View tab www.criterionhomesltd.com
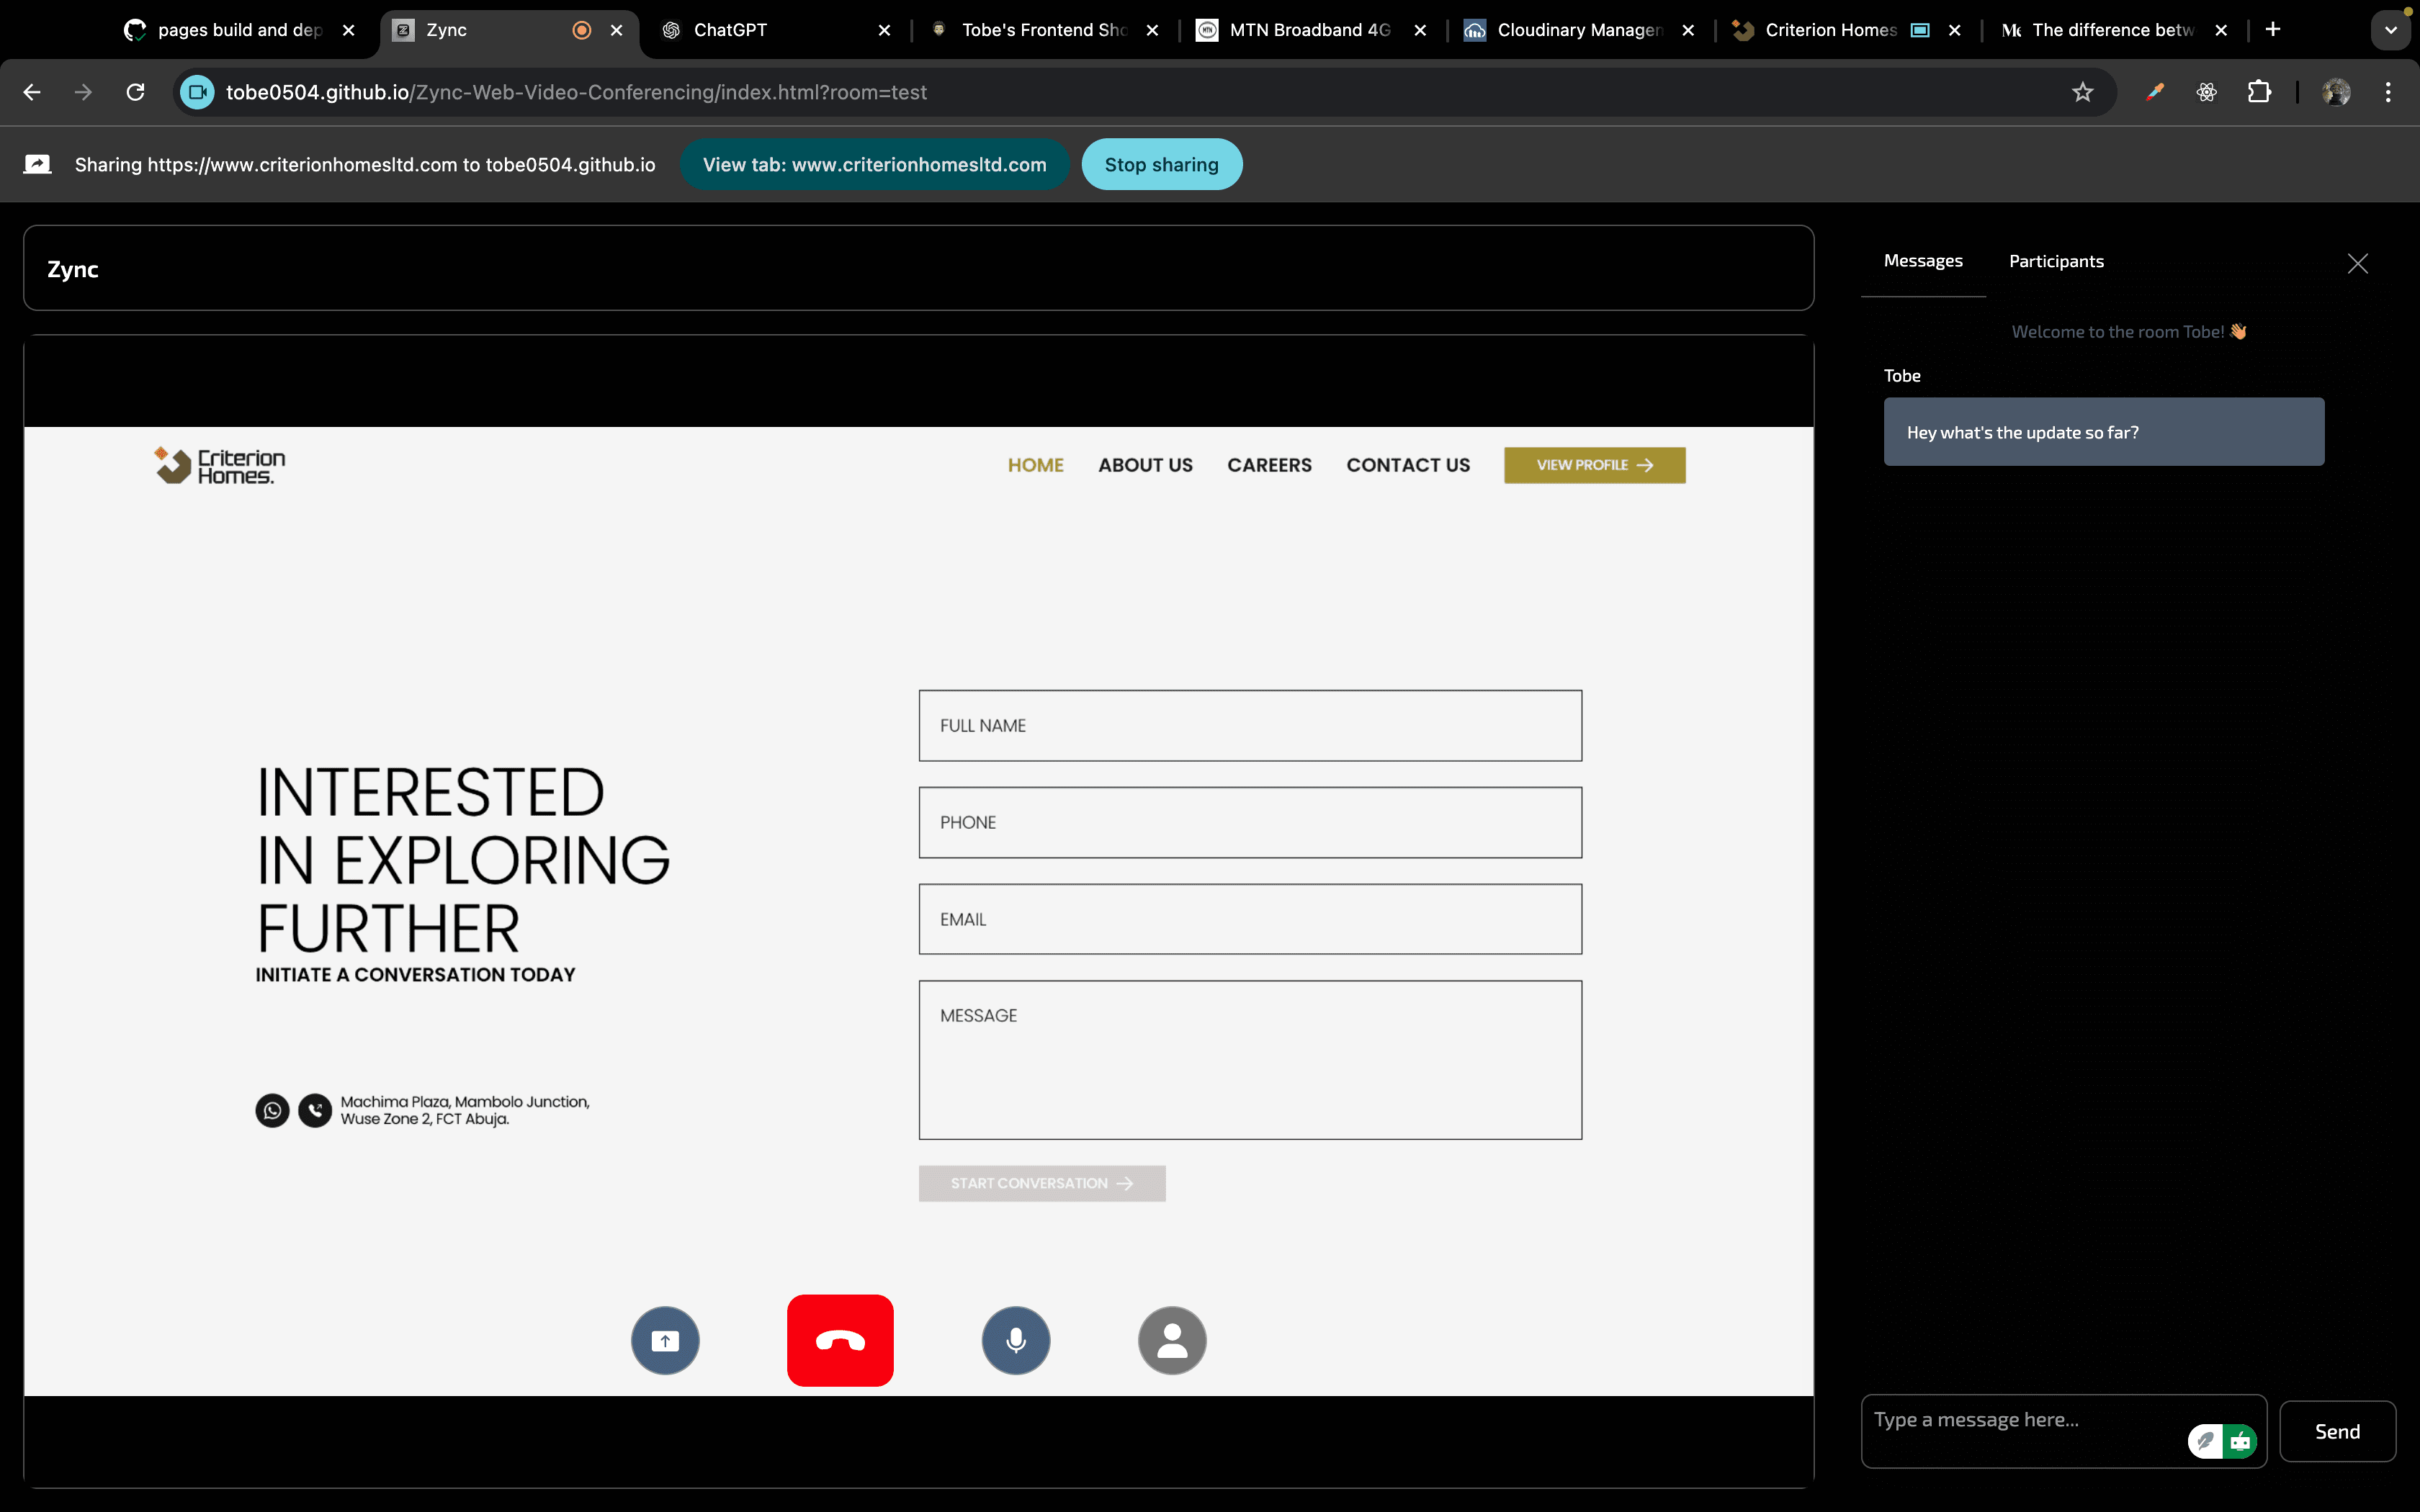This screenshot has height=1512, width=2420. (x=874, y=164)
